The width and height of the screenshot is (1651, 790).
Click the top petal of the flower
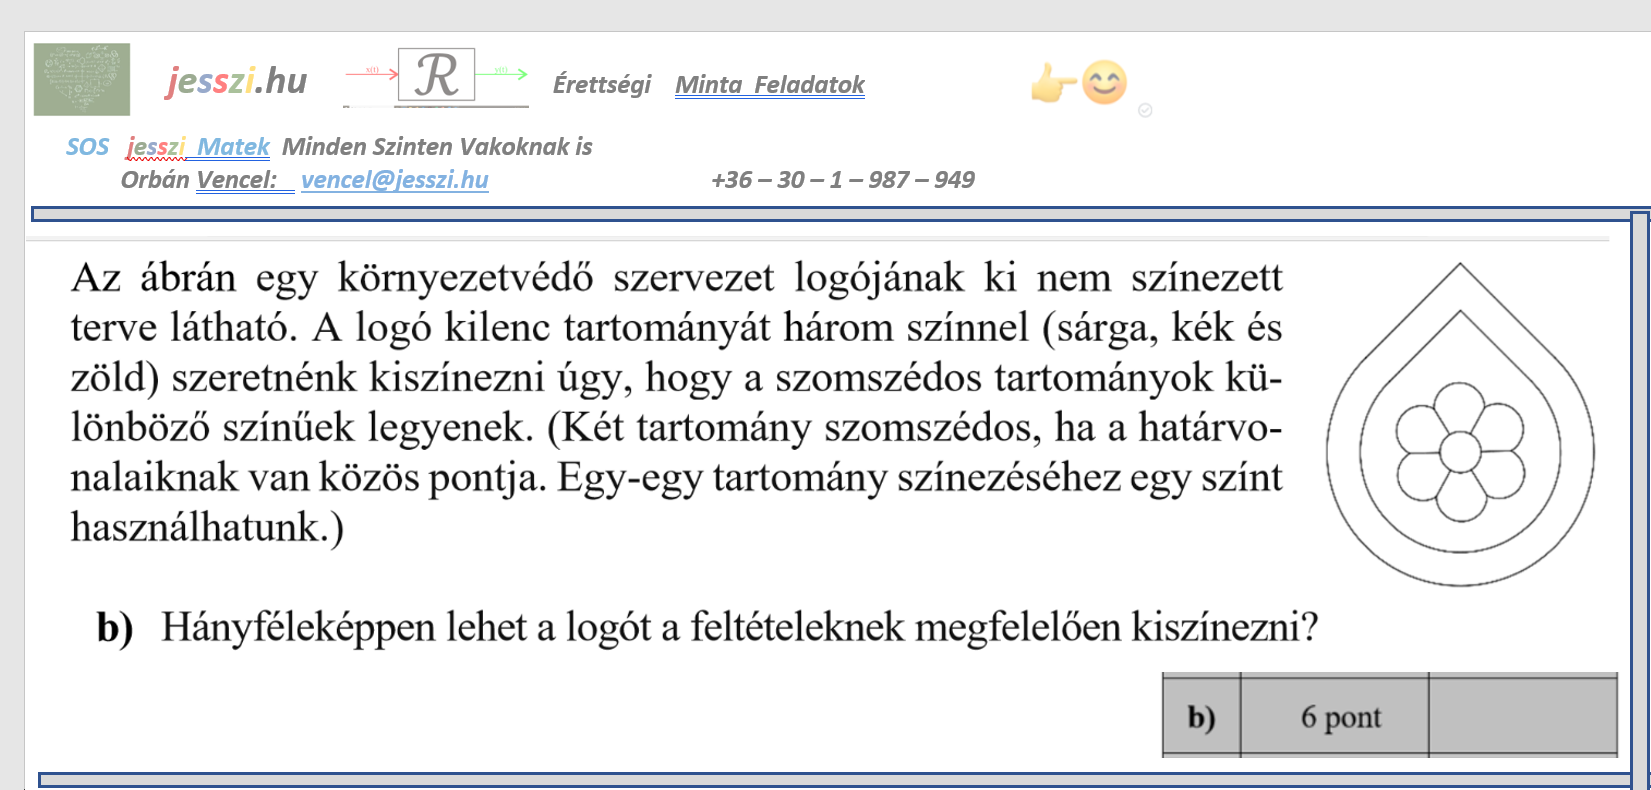coord(1460,408)
